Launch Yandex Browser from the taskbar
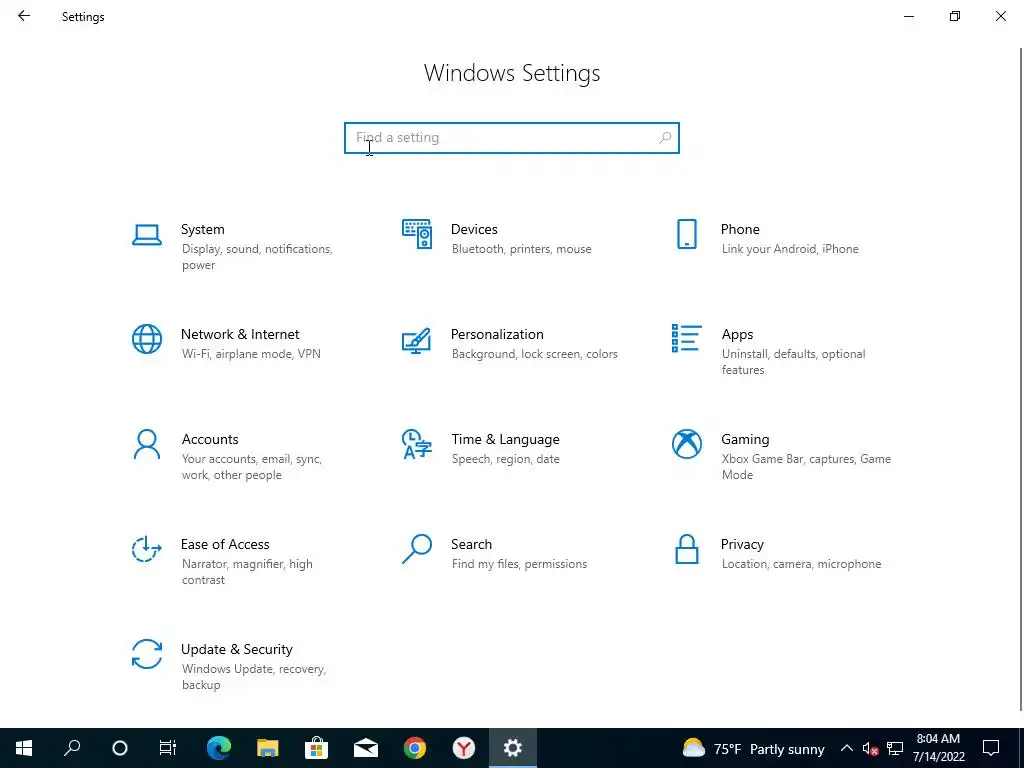Viewport: 1024px width, 768px height. [464, 748]
